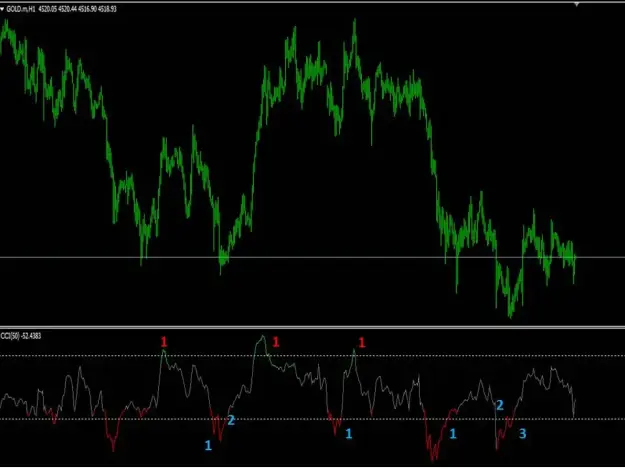Click the GOLD.m,H1 chart symbol label
This screenshot has height=469, width=625.
click(x=21, y=9)
